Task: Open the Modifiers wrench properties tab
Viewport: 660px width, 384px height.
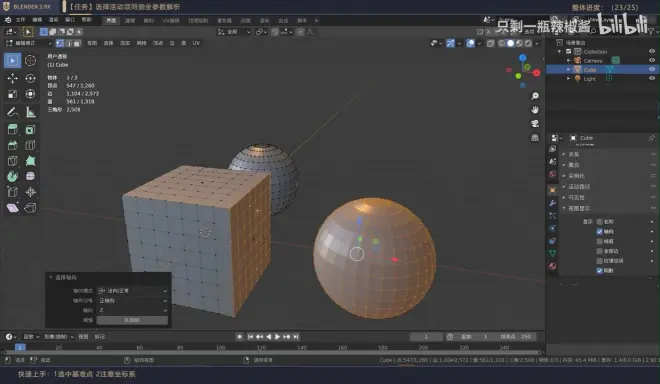Action: point(553,203)
